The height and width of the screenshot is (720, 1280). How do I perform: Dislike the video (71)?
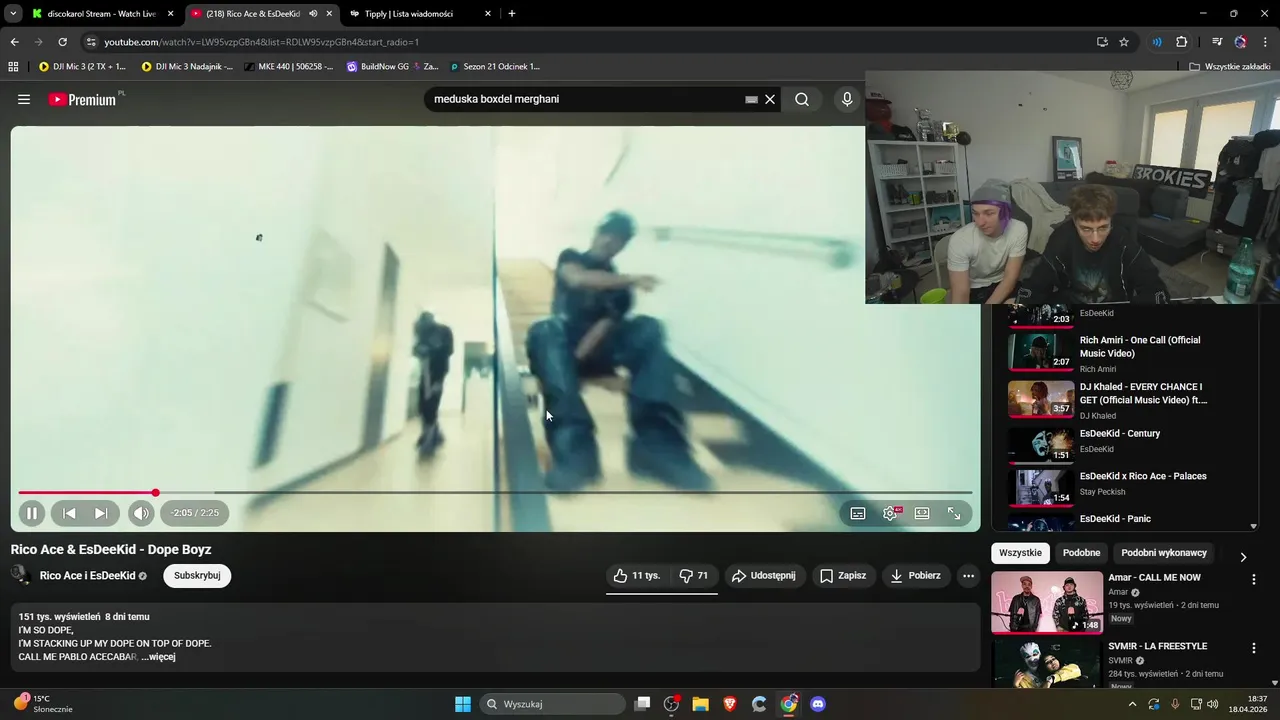[694, 576]
